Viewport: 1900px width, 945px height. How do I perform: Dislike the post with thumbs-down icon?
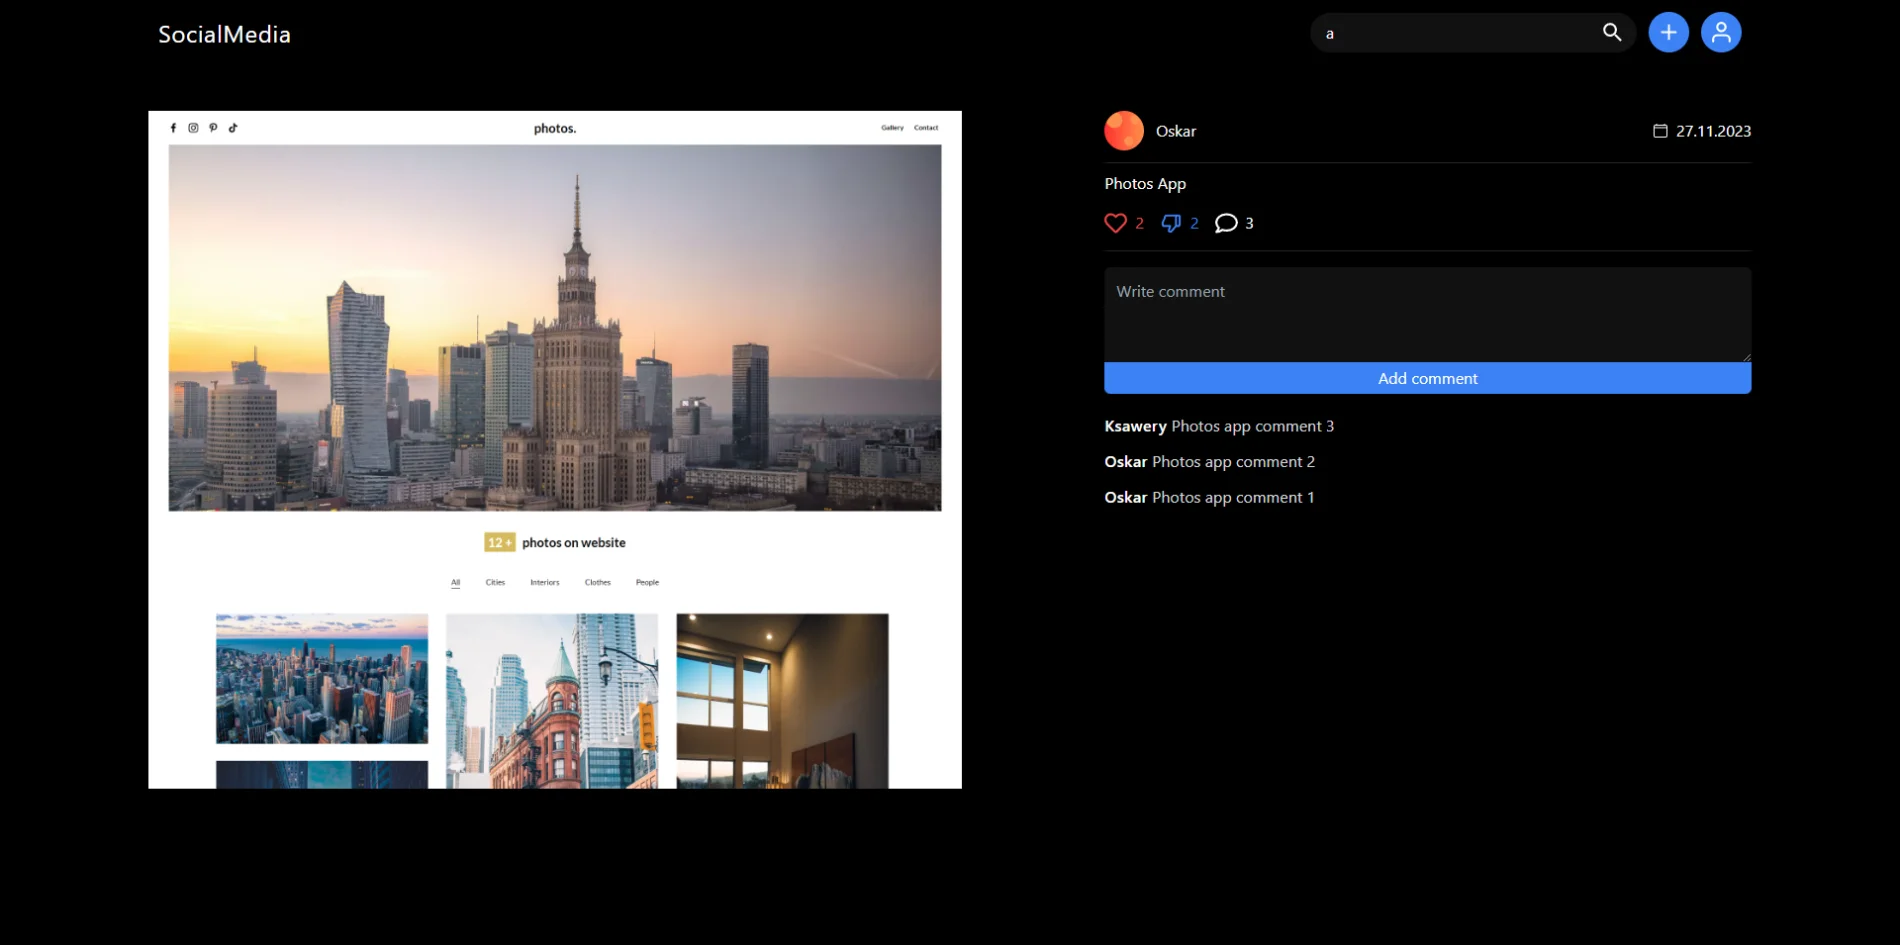coord(1171,223)
